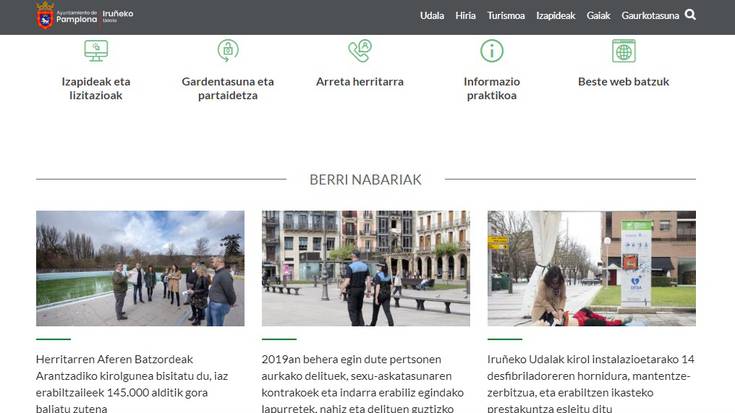
Task: Open the Turismoa menu
Action: click(506, 15)
